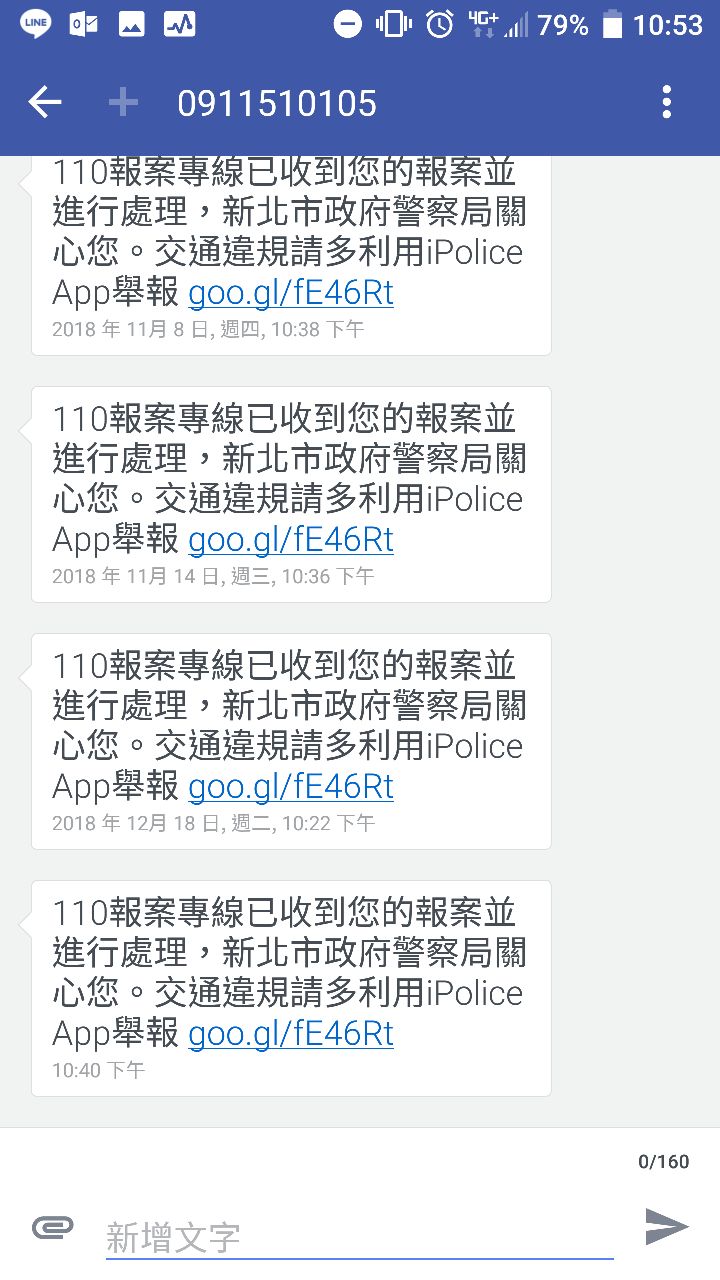Tap the back arrow icon
This screenshot has height=1280, width=720.
tap(45, 102)
